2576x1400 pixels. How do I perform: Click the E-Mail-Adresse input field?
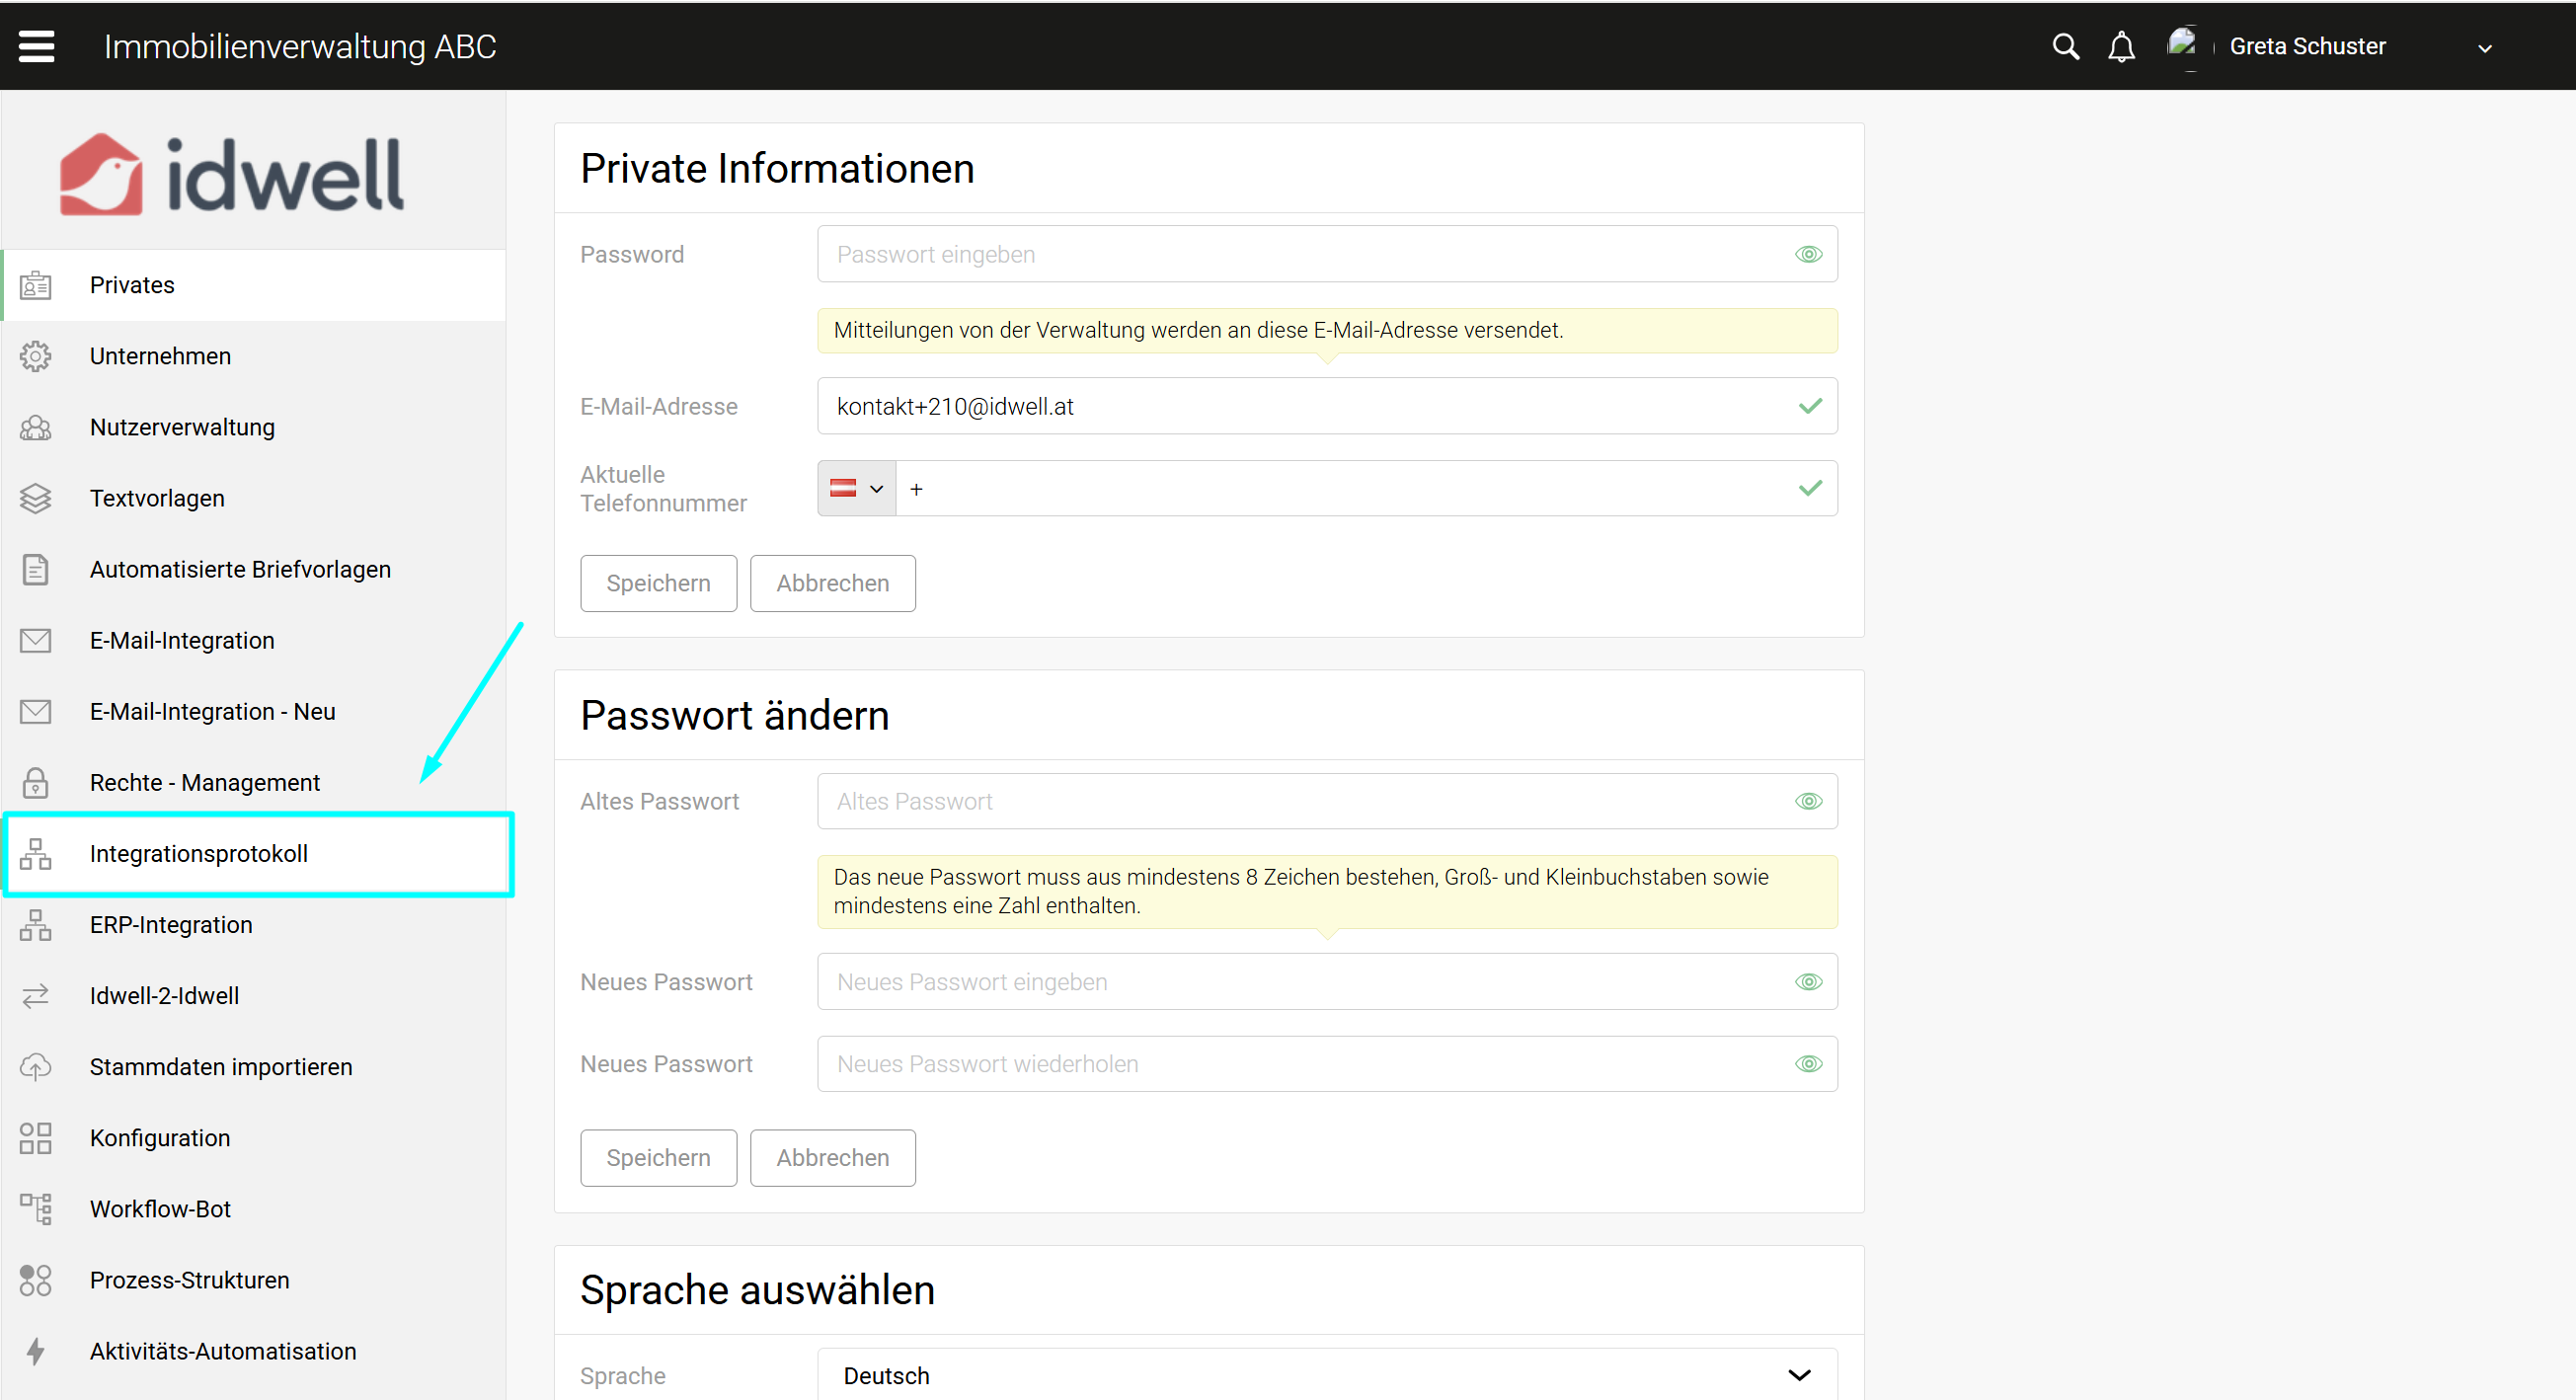1300,406
